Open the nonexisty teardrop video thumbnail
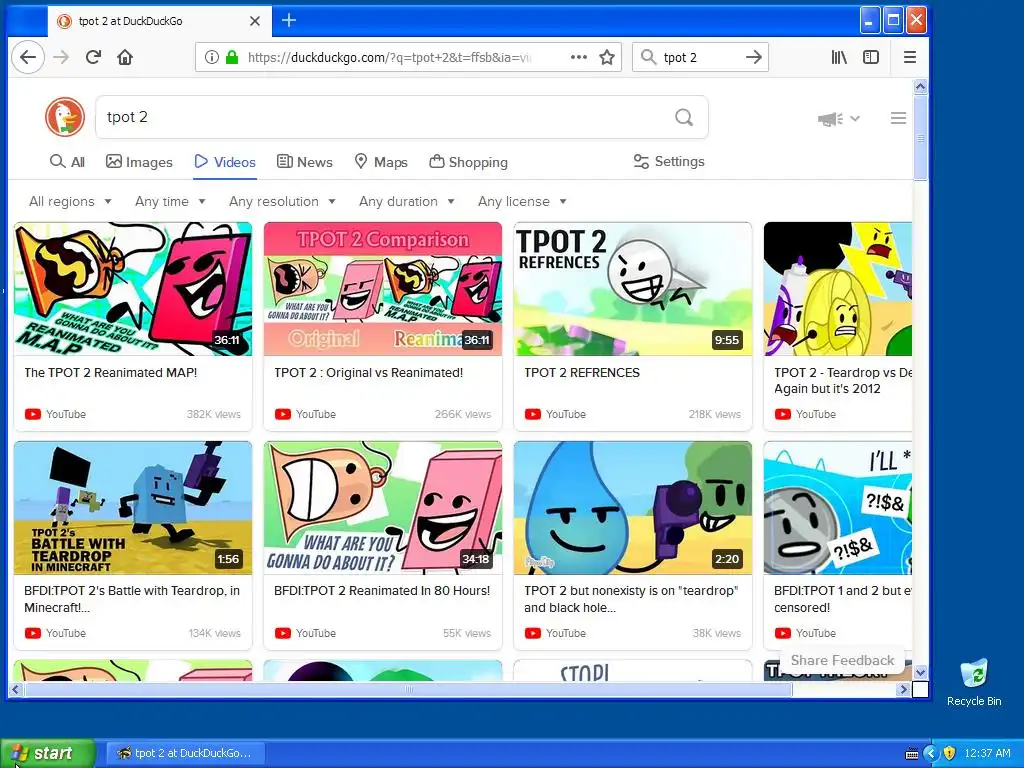 coord(633,508)
